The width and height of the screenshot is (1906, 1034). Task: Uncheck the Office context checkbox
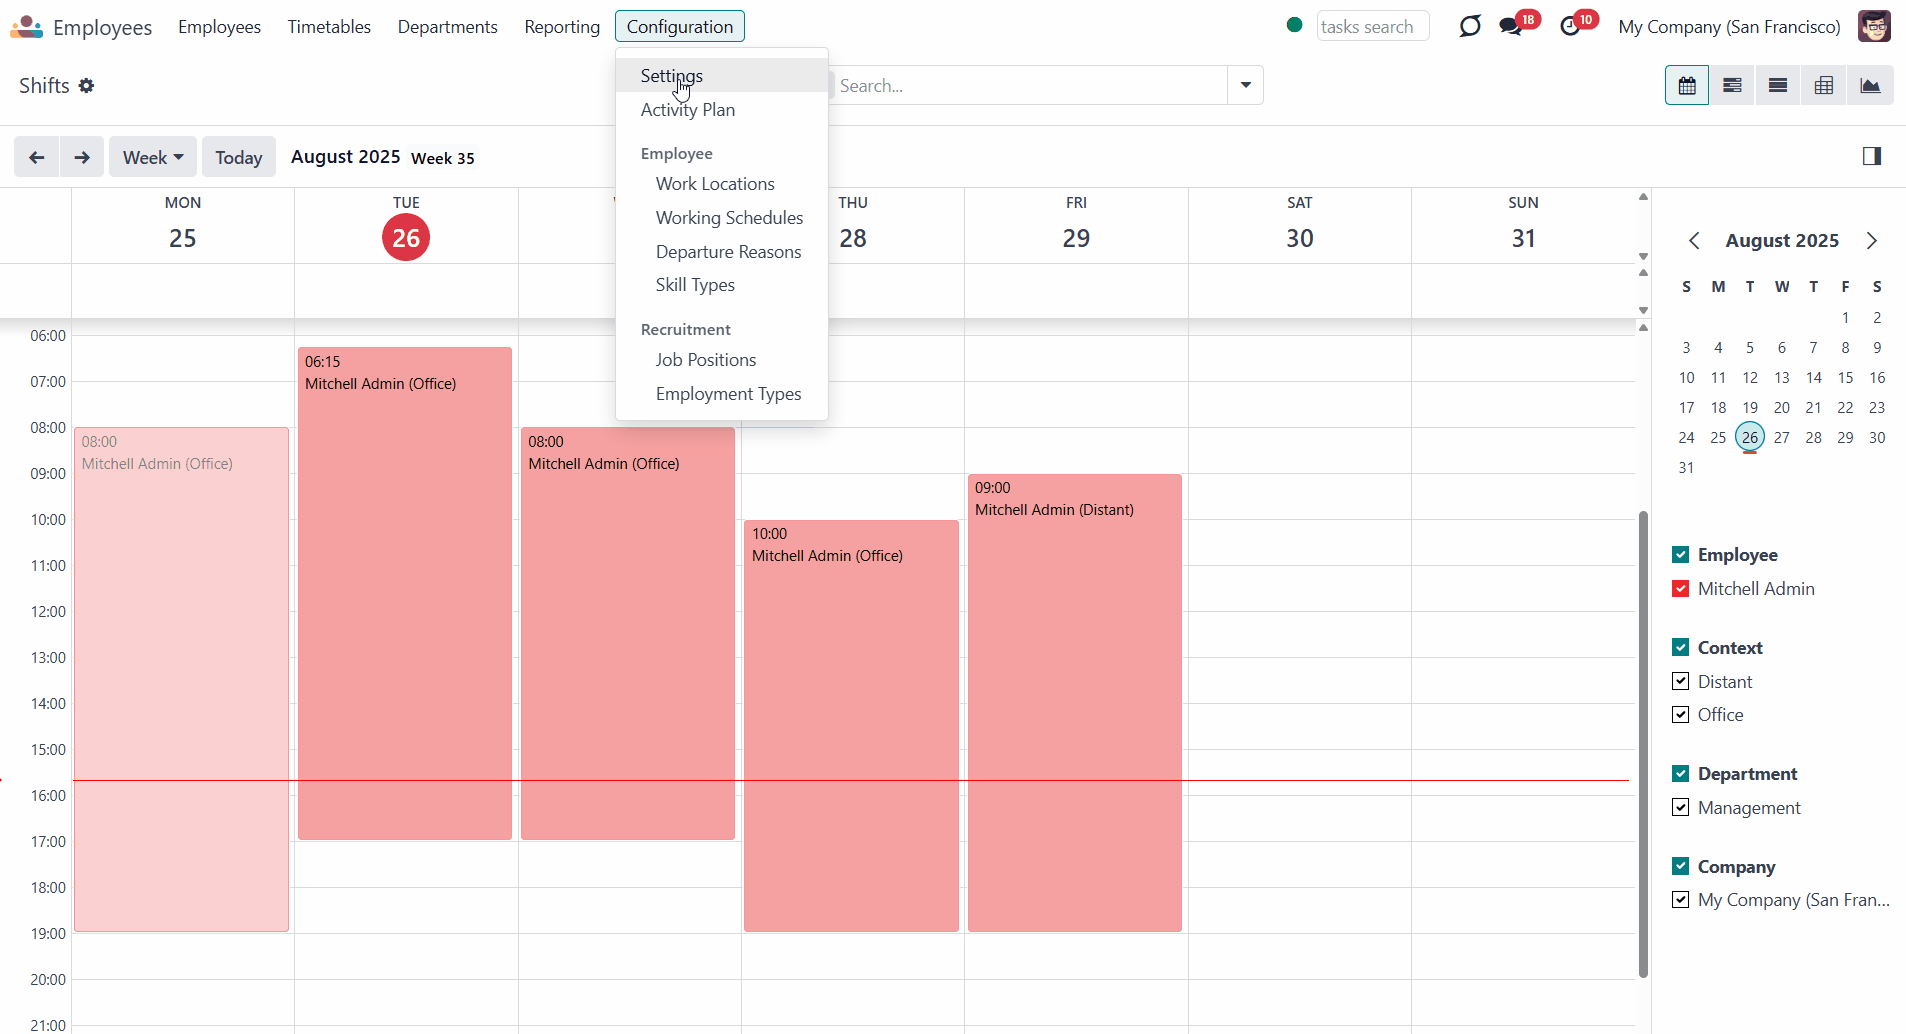coord(1681,715)
